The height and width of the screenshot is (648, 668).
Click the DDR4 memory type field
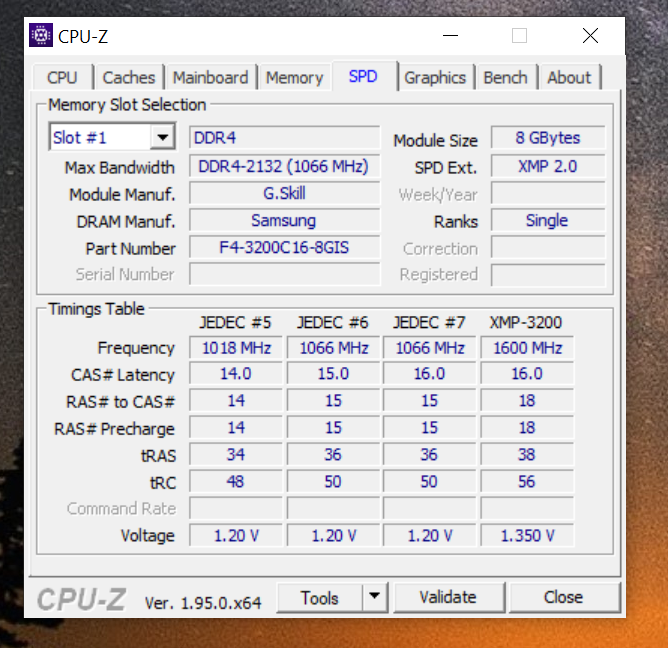coord(284,138)
